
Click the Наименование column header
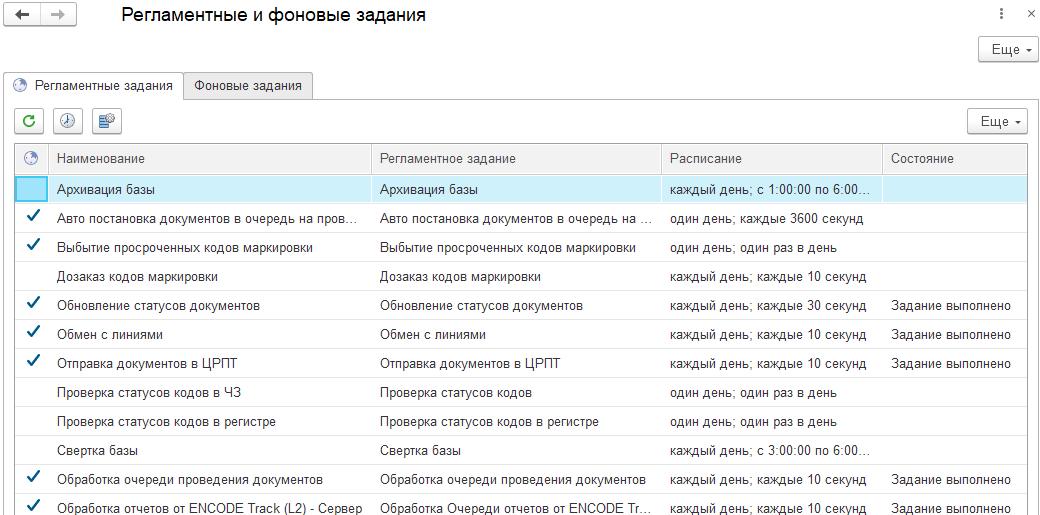[x=101, y=159]
